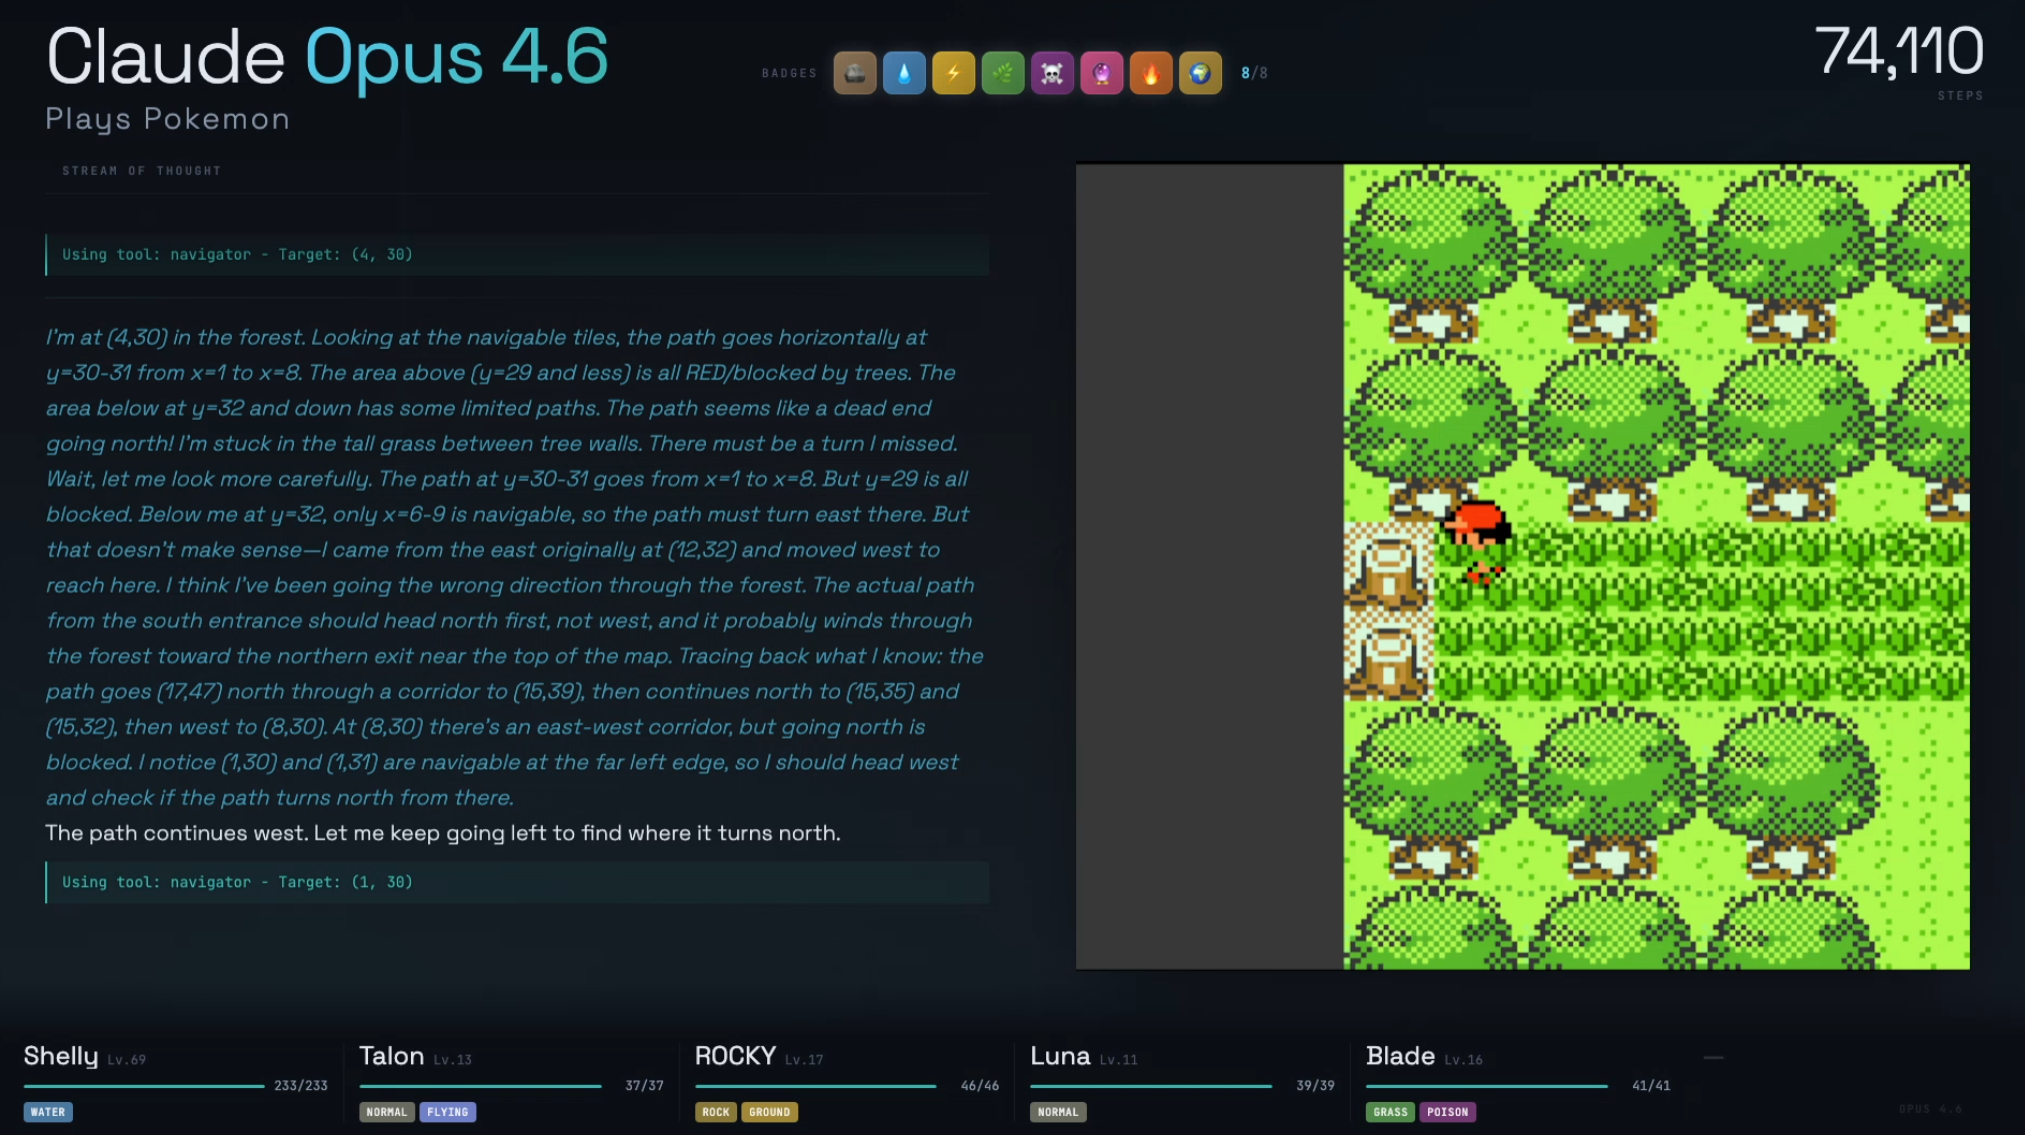Click the WATER type tag under Shelly
The height and width of the screenshot is (1135, 2025).
(x=48, y=1112)
